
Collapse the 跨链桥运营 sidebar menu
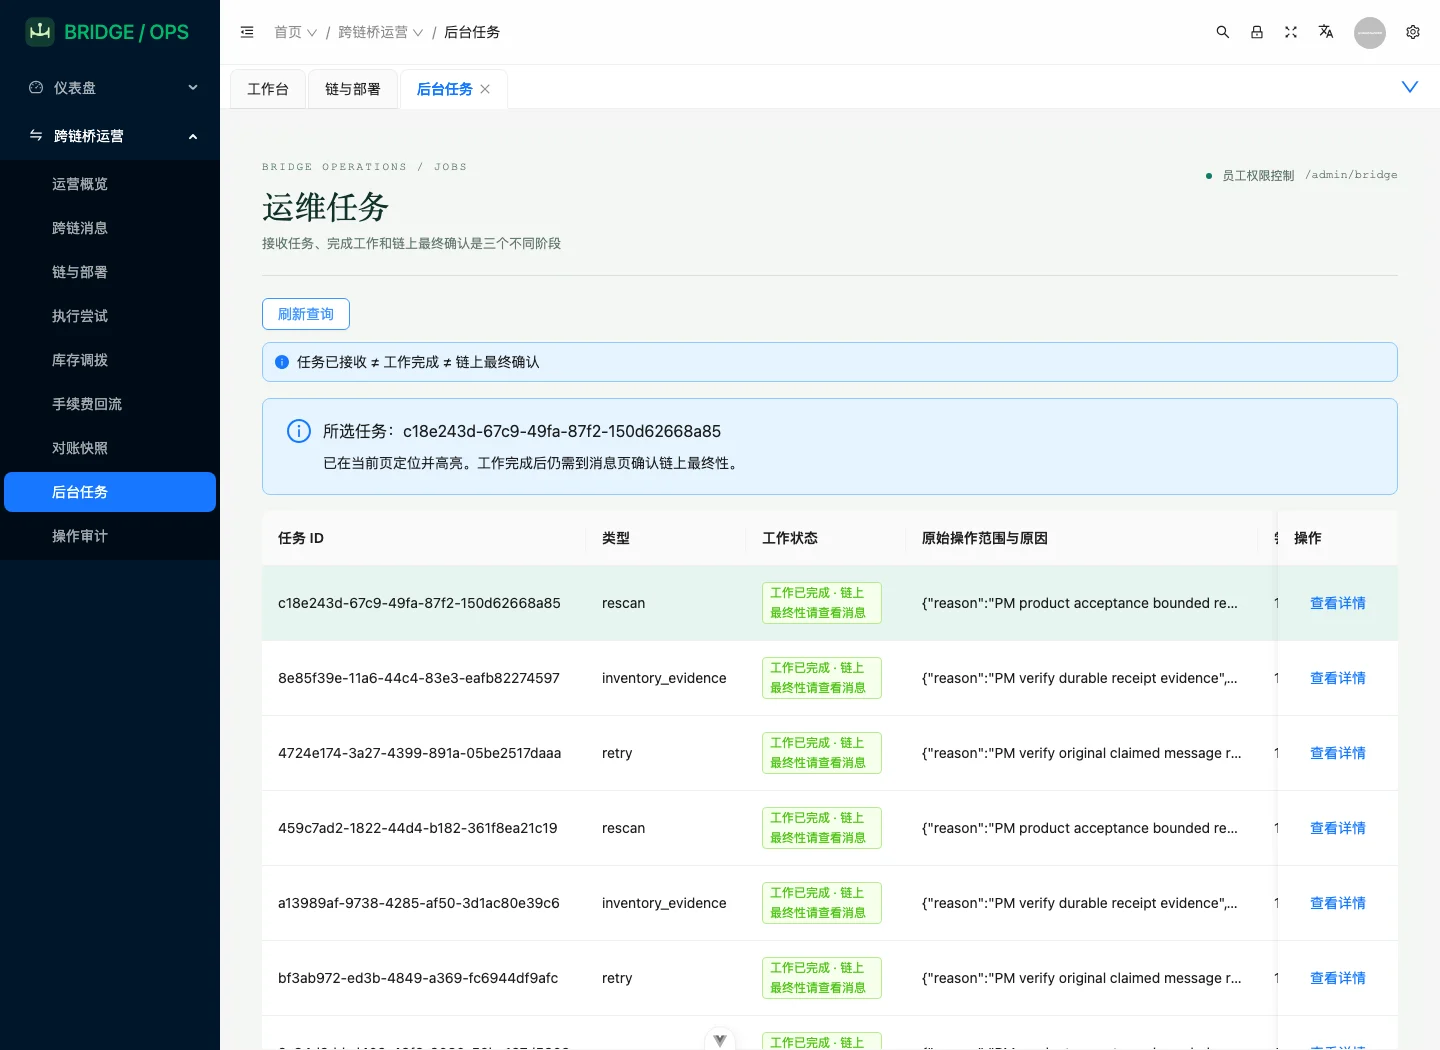[110, 136]
